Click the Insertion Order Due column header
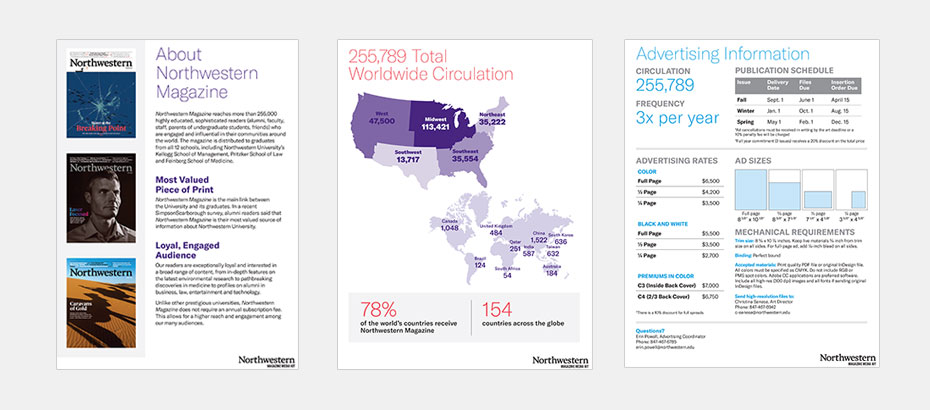 pyautogui.click(x=842, y=85)
